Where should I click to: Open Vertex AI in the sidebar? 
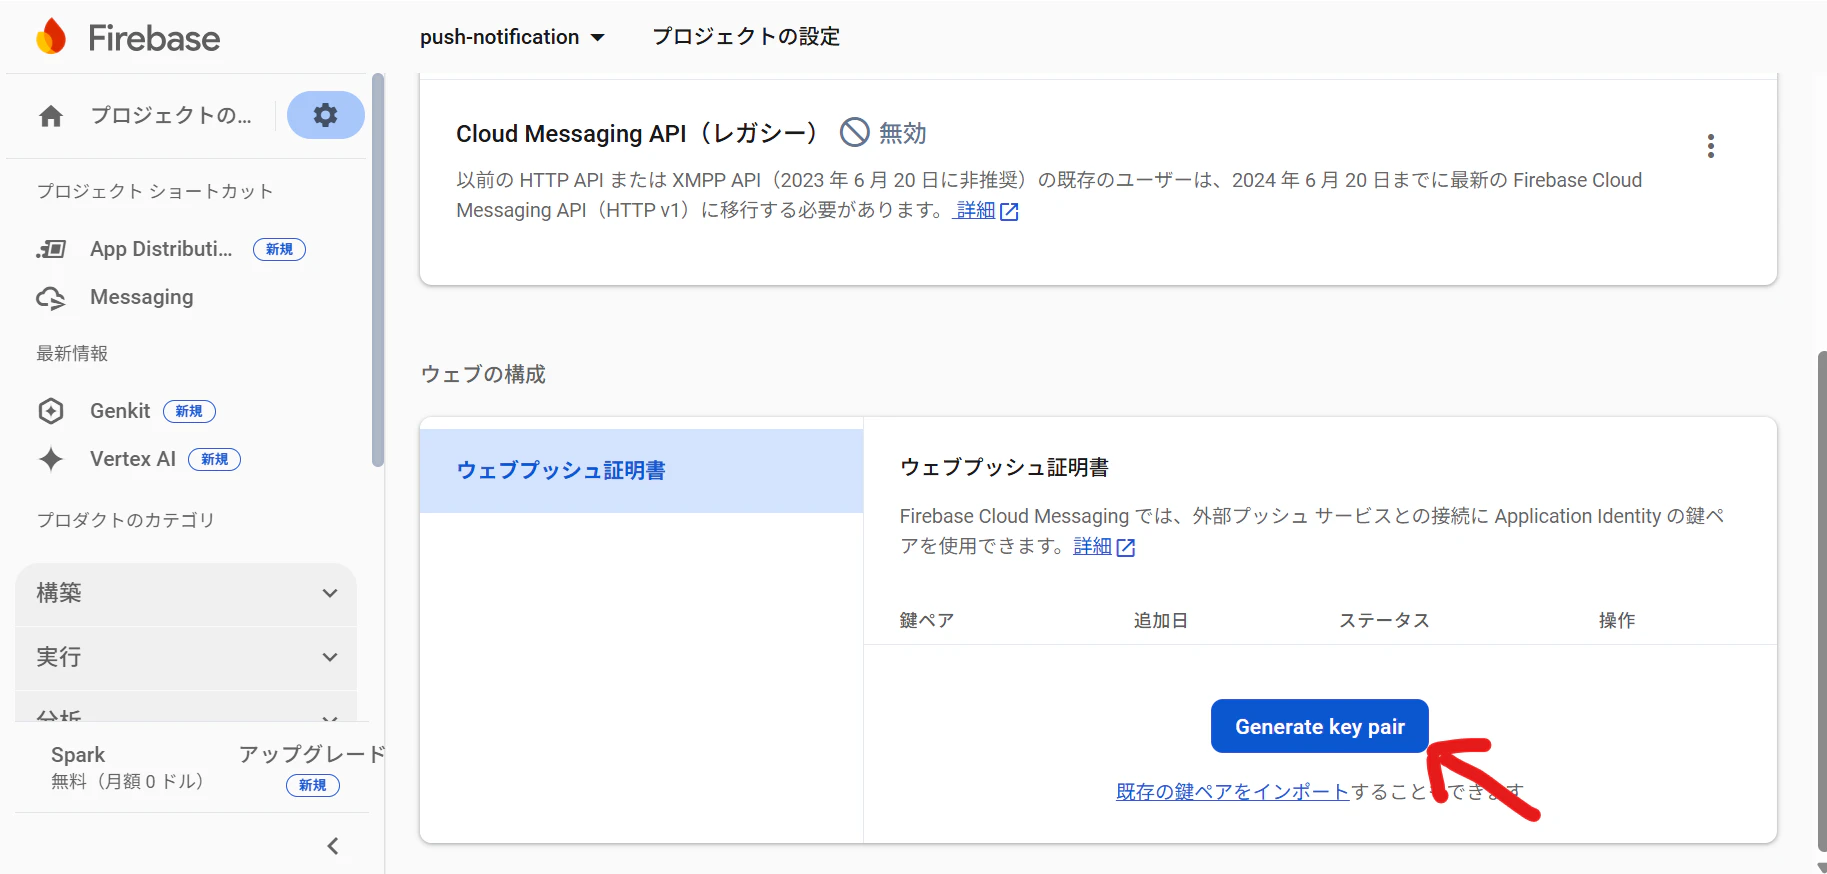pyautogui.click(x=133, y=459)
